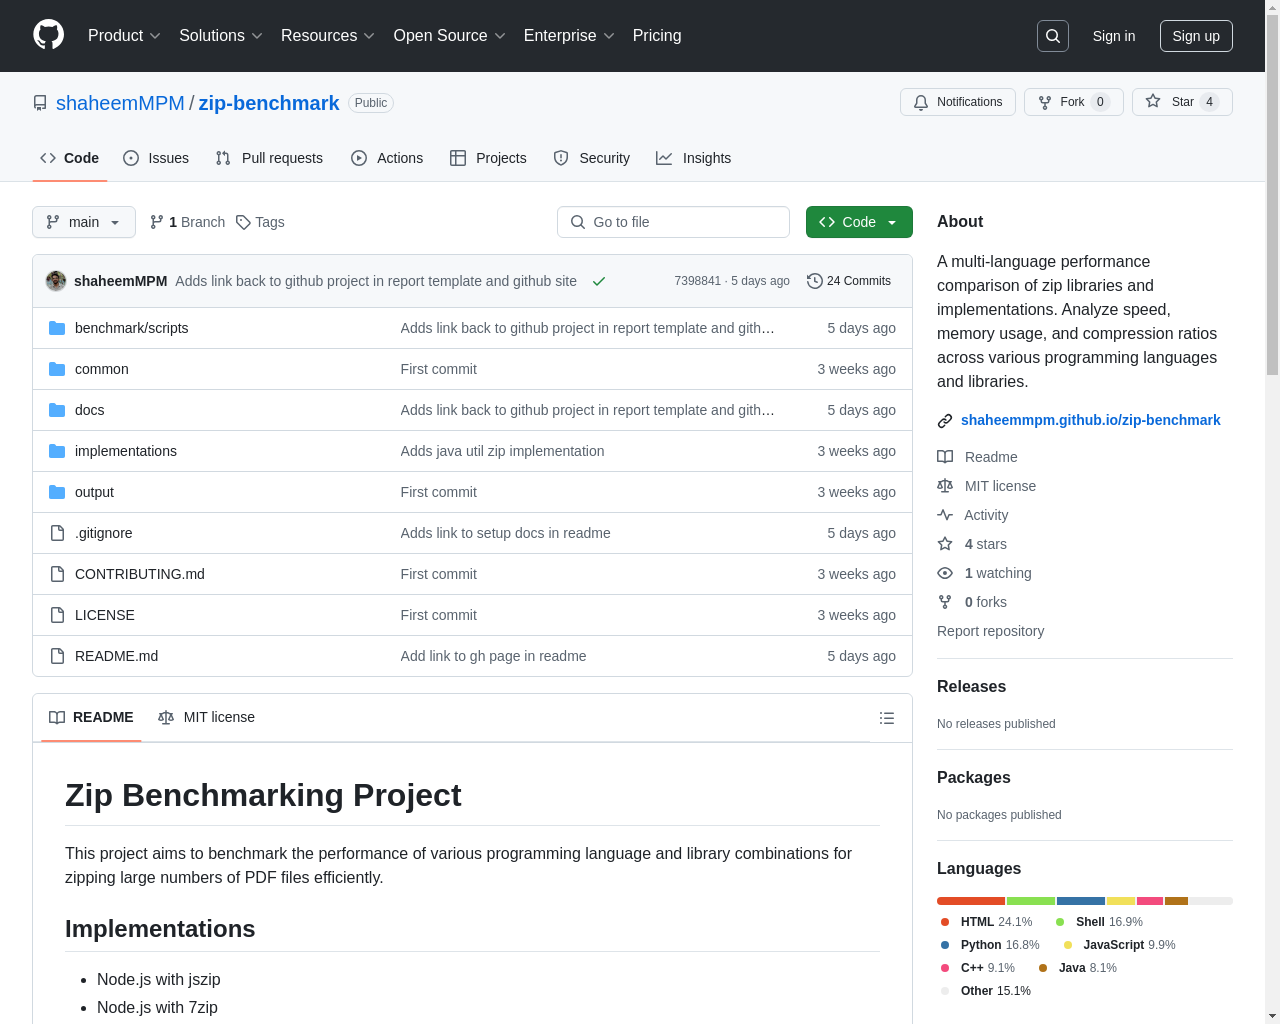Click the Go to file search field
This screenshot has height=1024, width=1280.
click(x=673, y=222)
